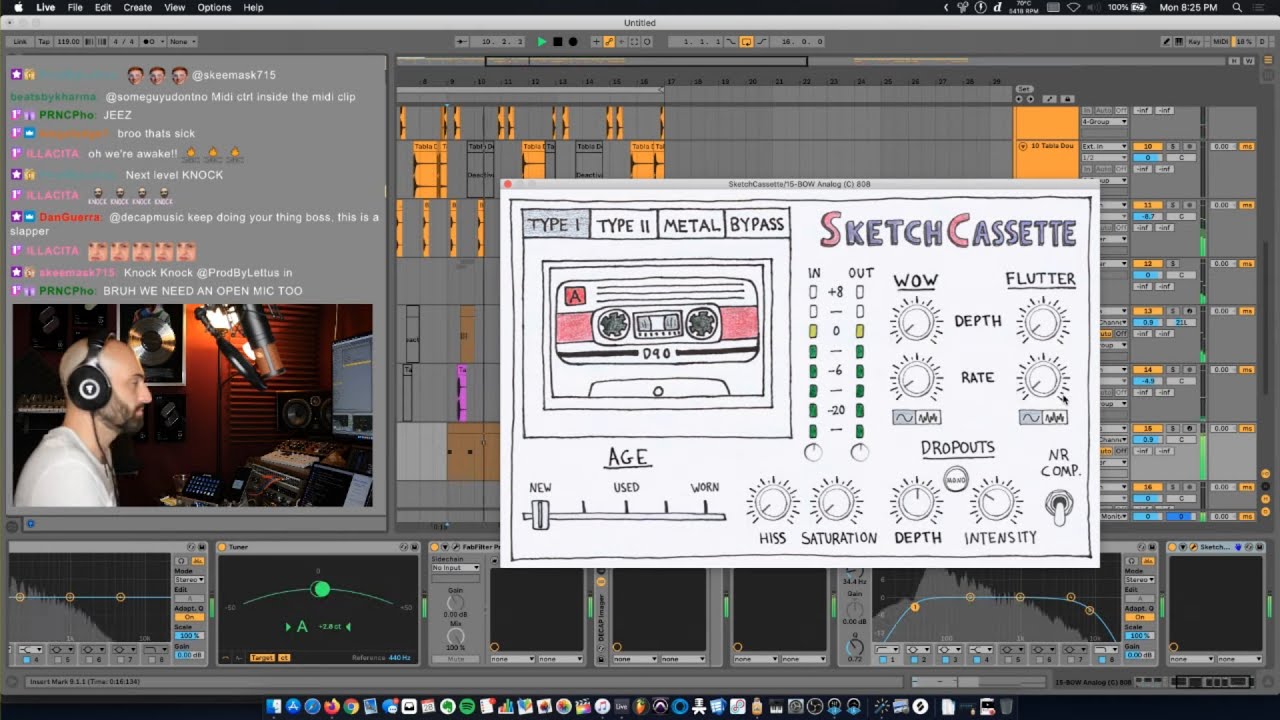Toggle track 10 activator button
This screenshot has height=720, width=1280.
pyautogui.click(x=1148, y=146)
